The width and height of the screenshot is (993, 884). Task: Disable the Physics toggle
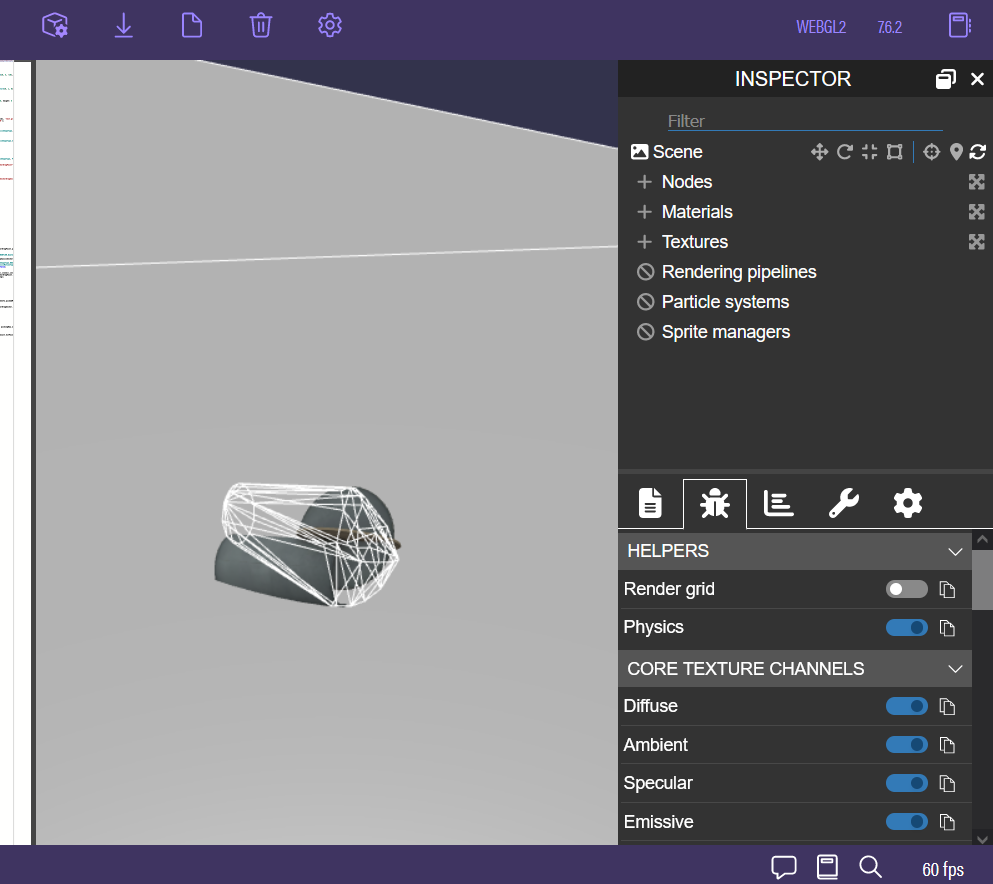point(906,628)
